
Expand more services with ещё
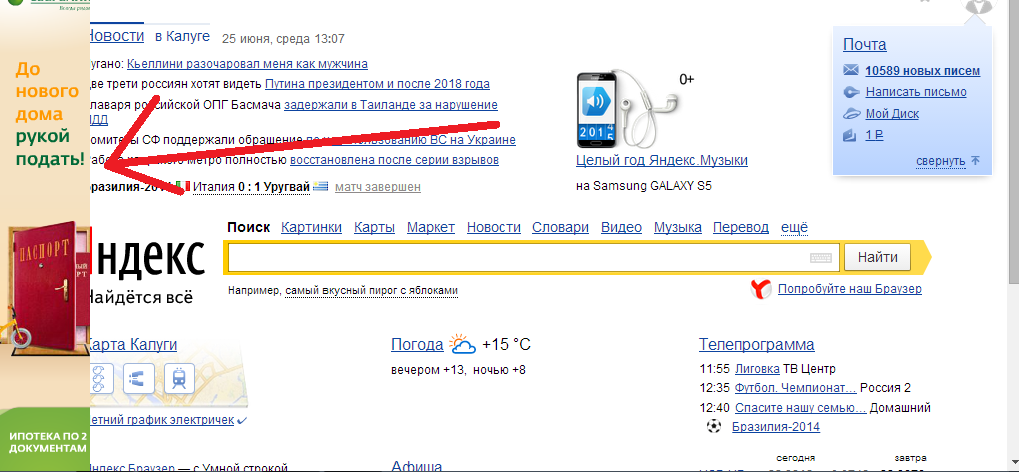pyautogui.click(x=794, y=227)
